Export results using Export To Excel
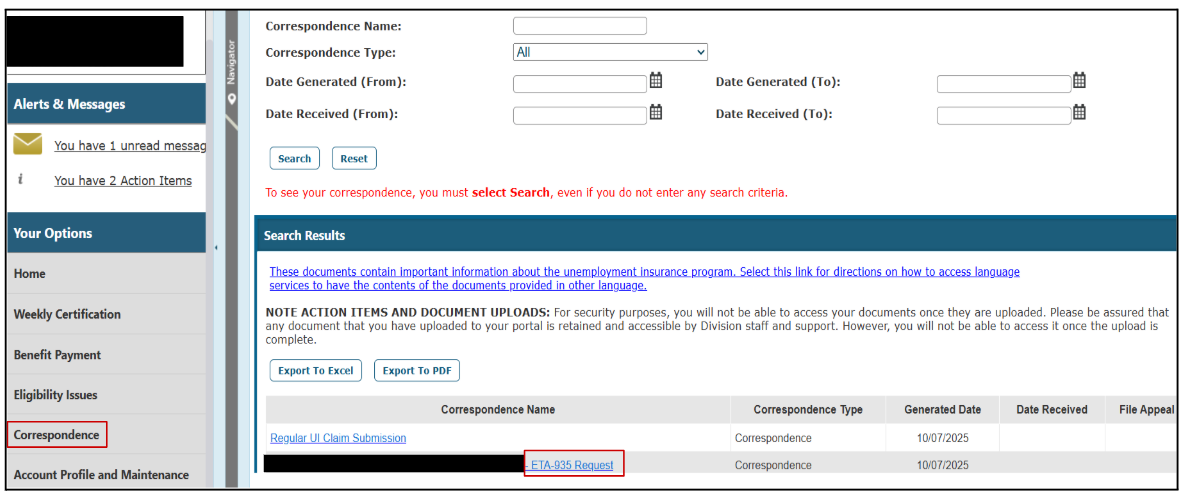The height and width of the screenshot is (495, 1182). (x=316, y=371)
